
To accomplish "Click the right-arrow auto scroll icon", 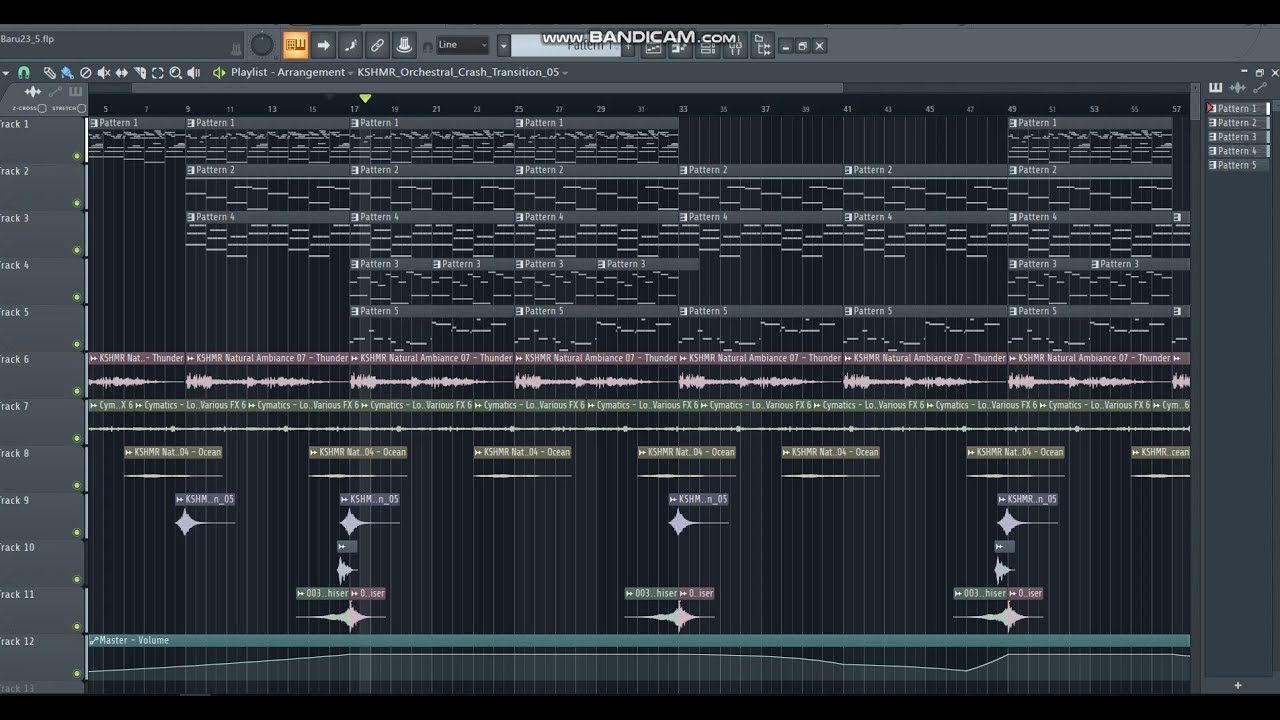I will [323, 45].
